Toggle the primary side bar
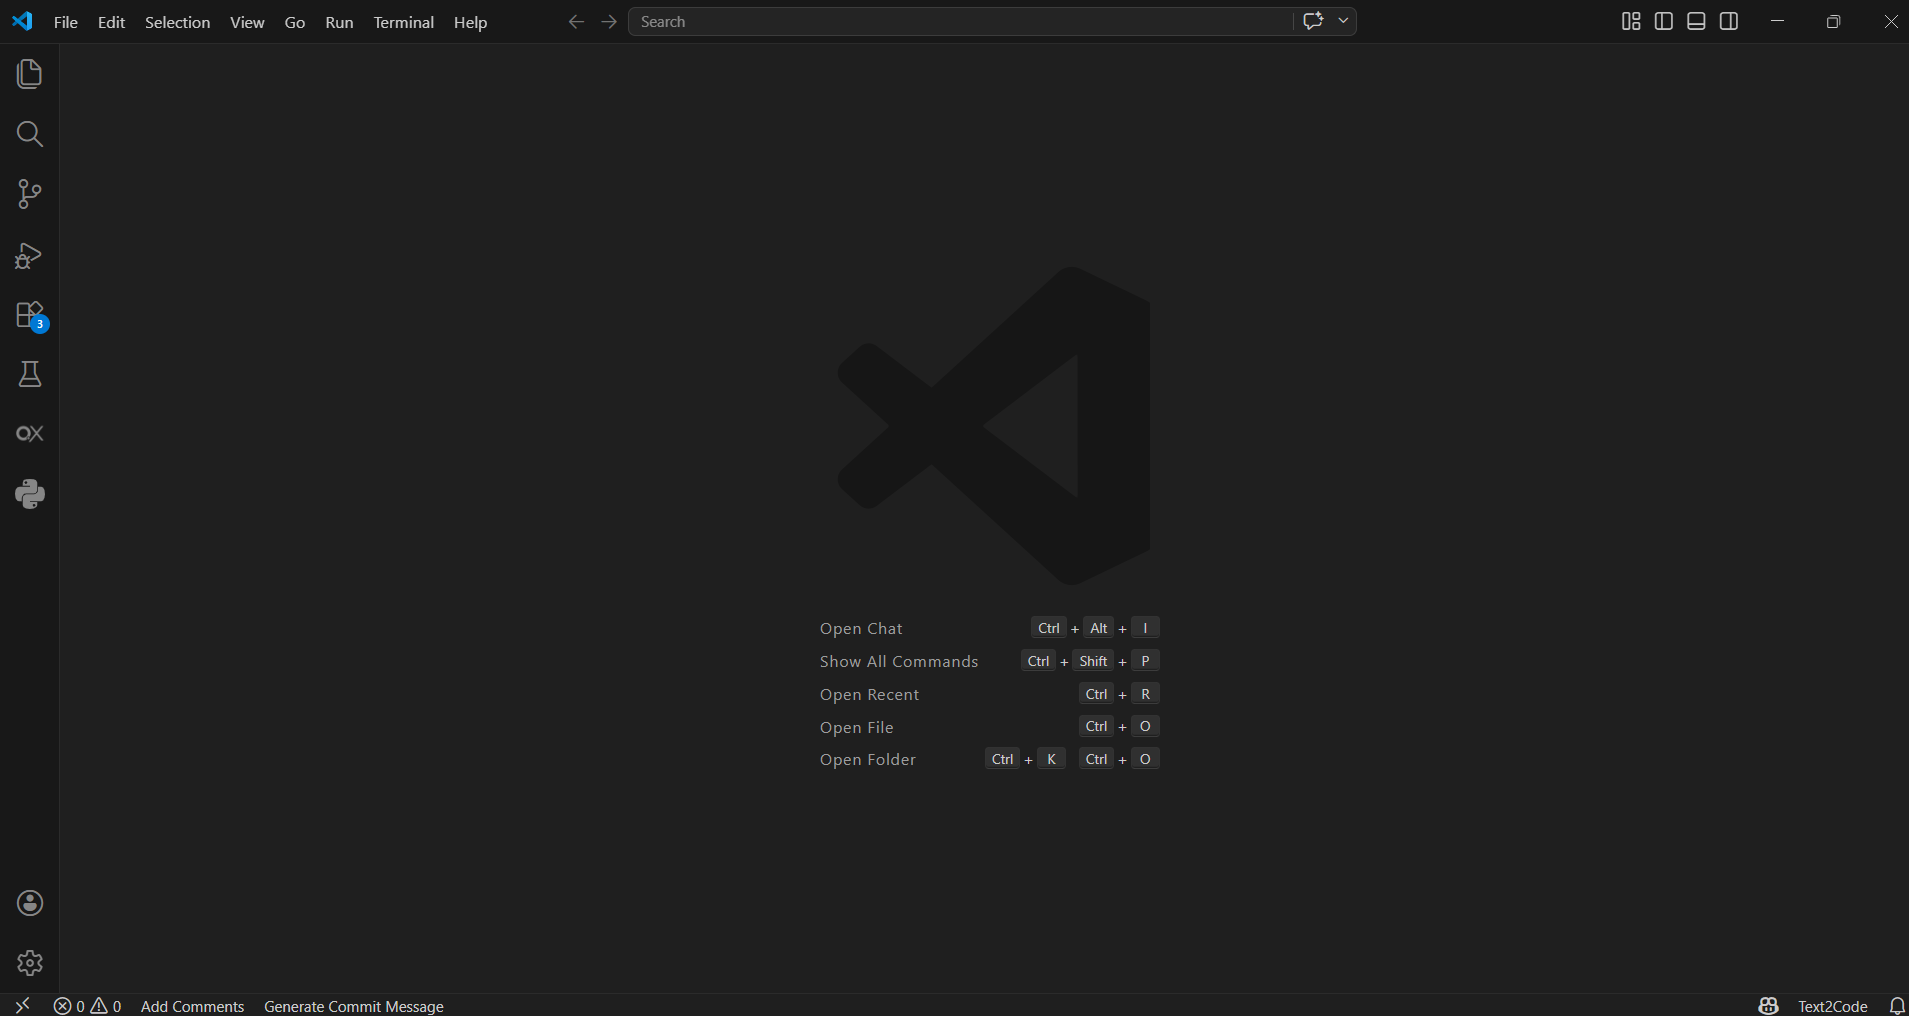Image resolution: width=1909 pixels, height=1016 pixels. (1664, 21)
